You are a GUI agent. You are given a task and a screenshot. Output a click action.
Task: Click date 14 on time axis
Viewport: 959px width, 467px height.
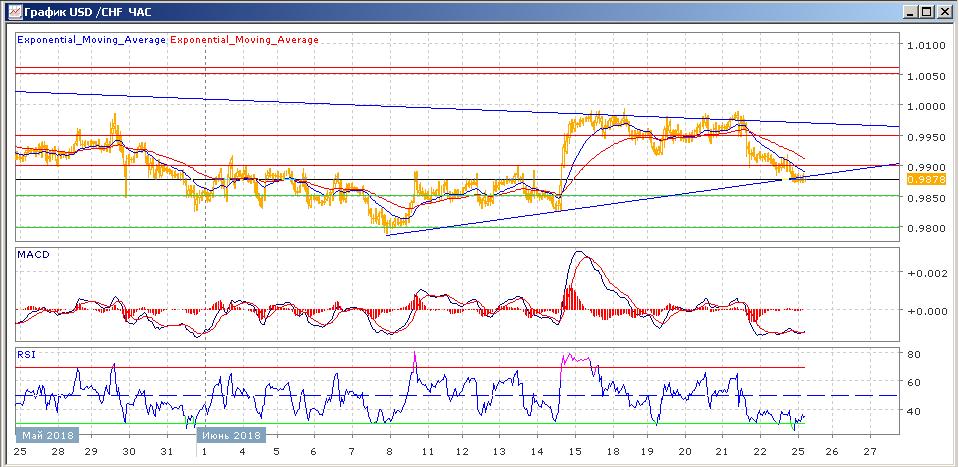[536, 452]
